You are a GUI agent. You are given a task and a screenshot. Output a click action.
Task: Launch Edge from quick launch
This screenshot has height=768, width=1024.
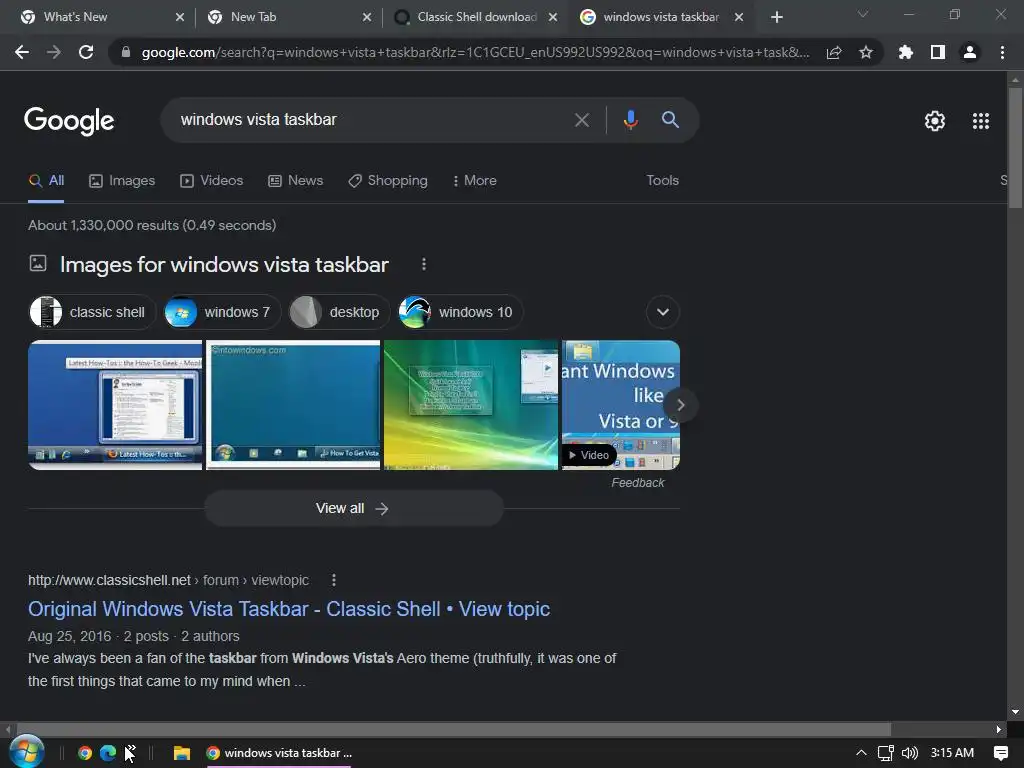(108, 753)
